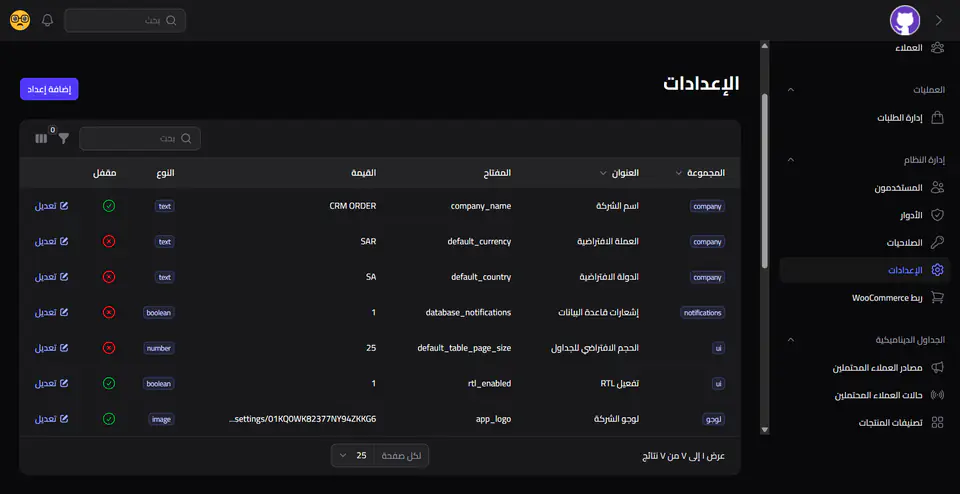960x494 pixels.
Task: Edit the app_logo setting
Action: [51, 419]
